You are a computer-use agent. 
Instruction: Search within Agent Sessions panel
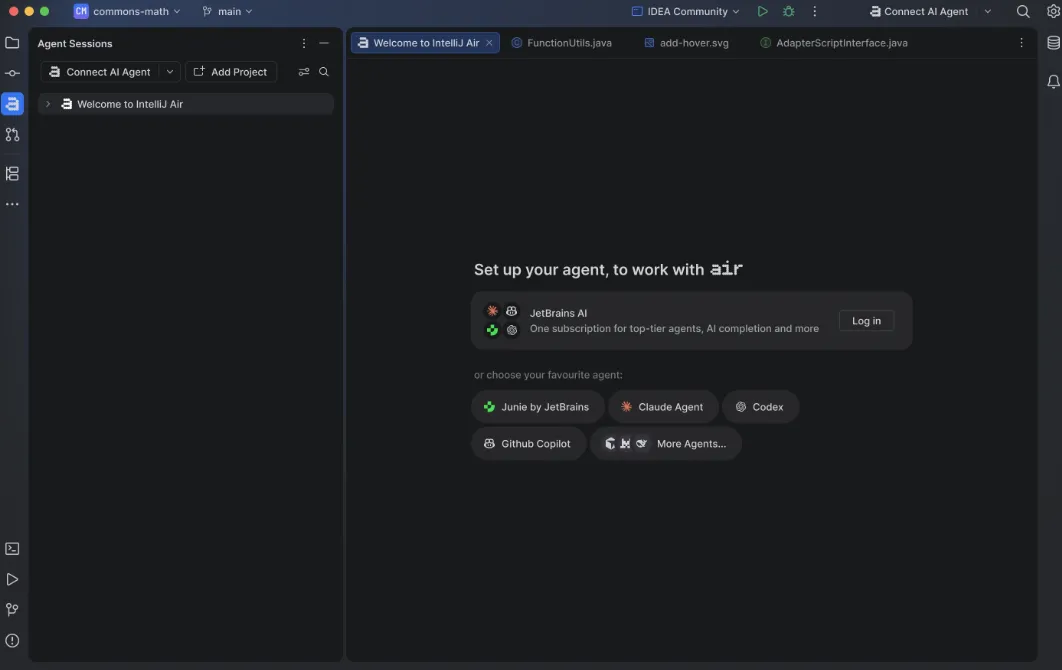(x=324, y=72)
